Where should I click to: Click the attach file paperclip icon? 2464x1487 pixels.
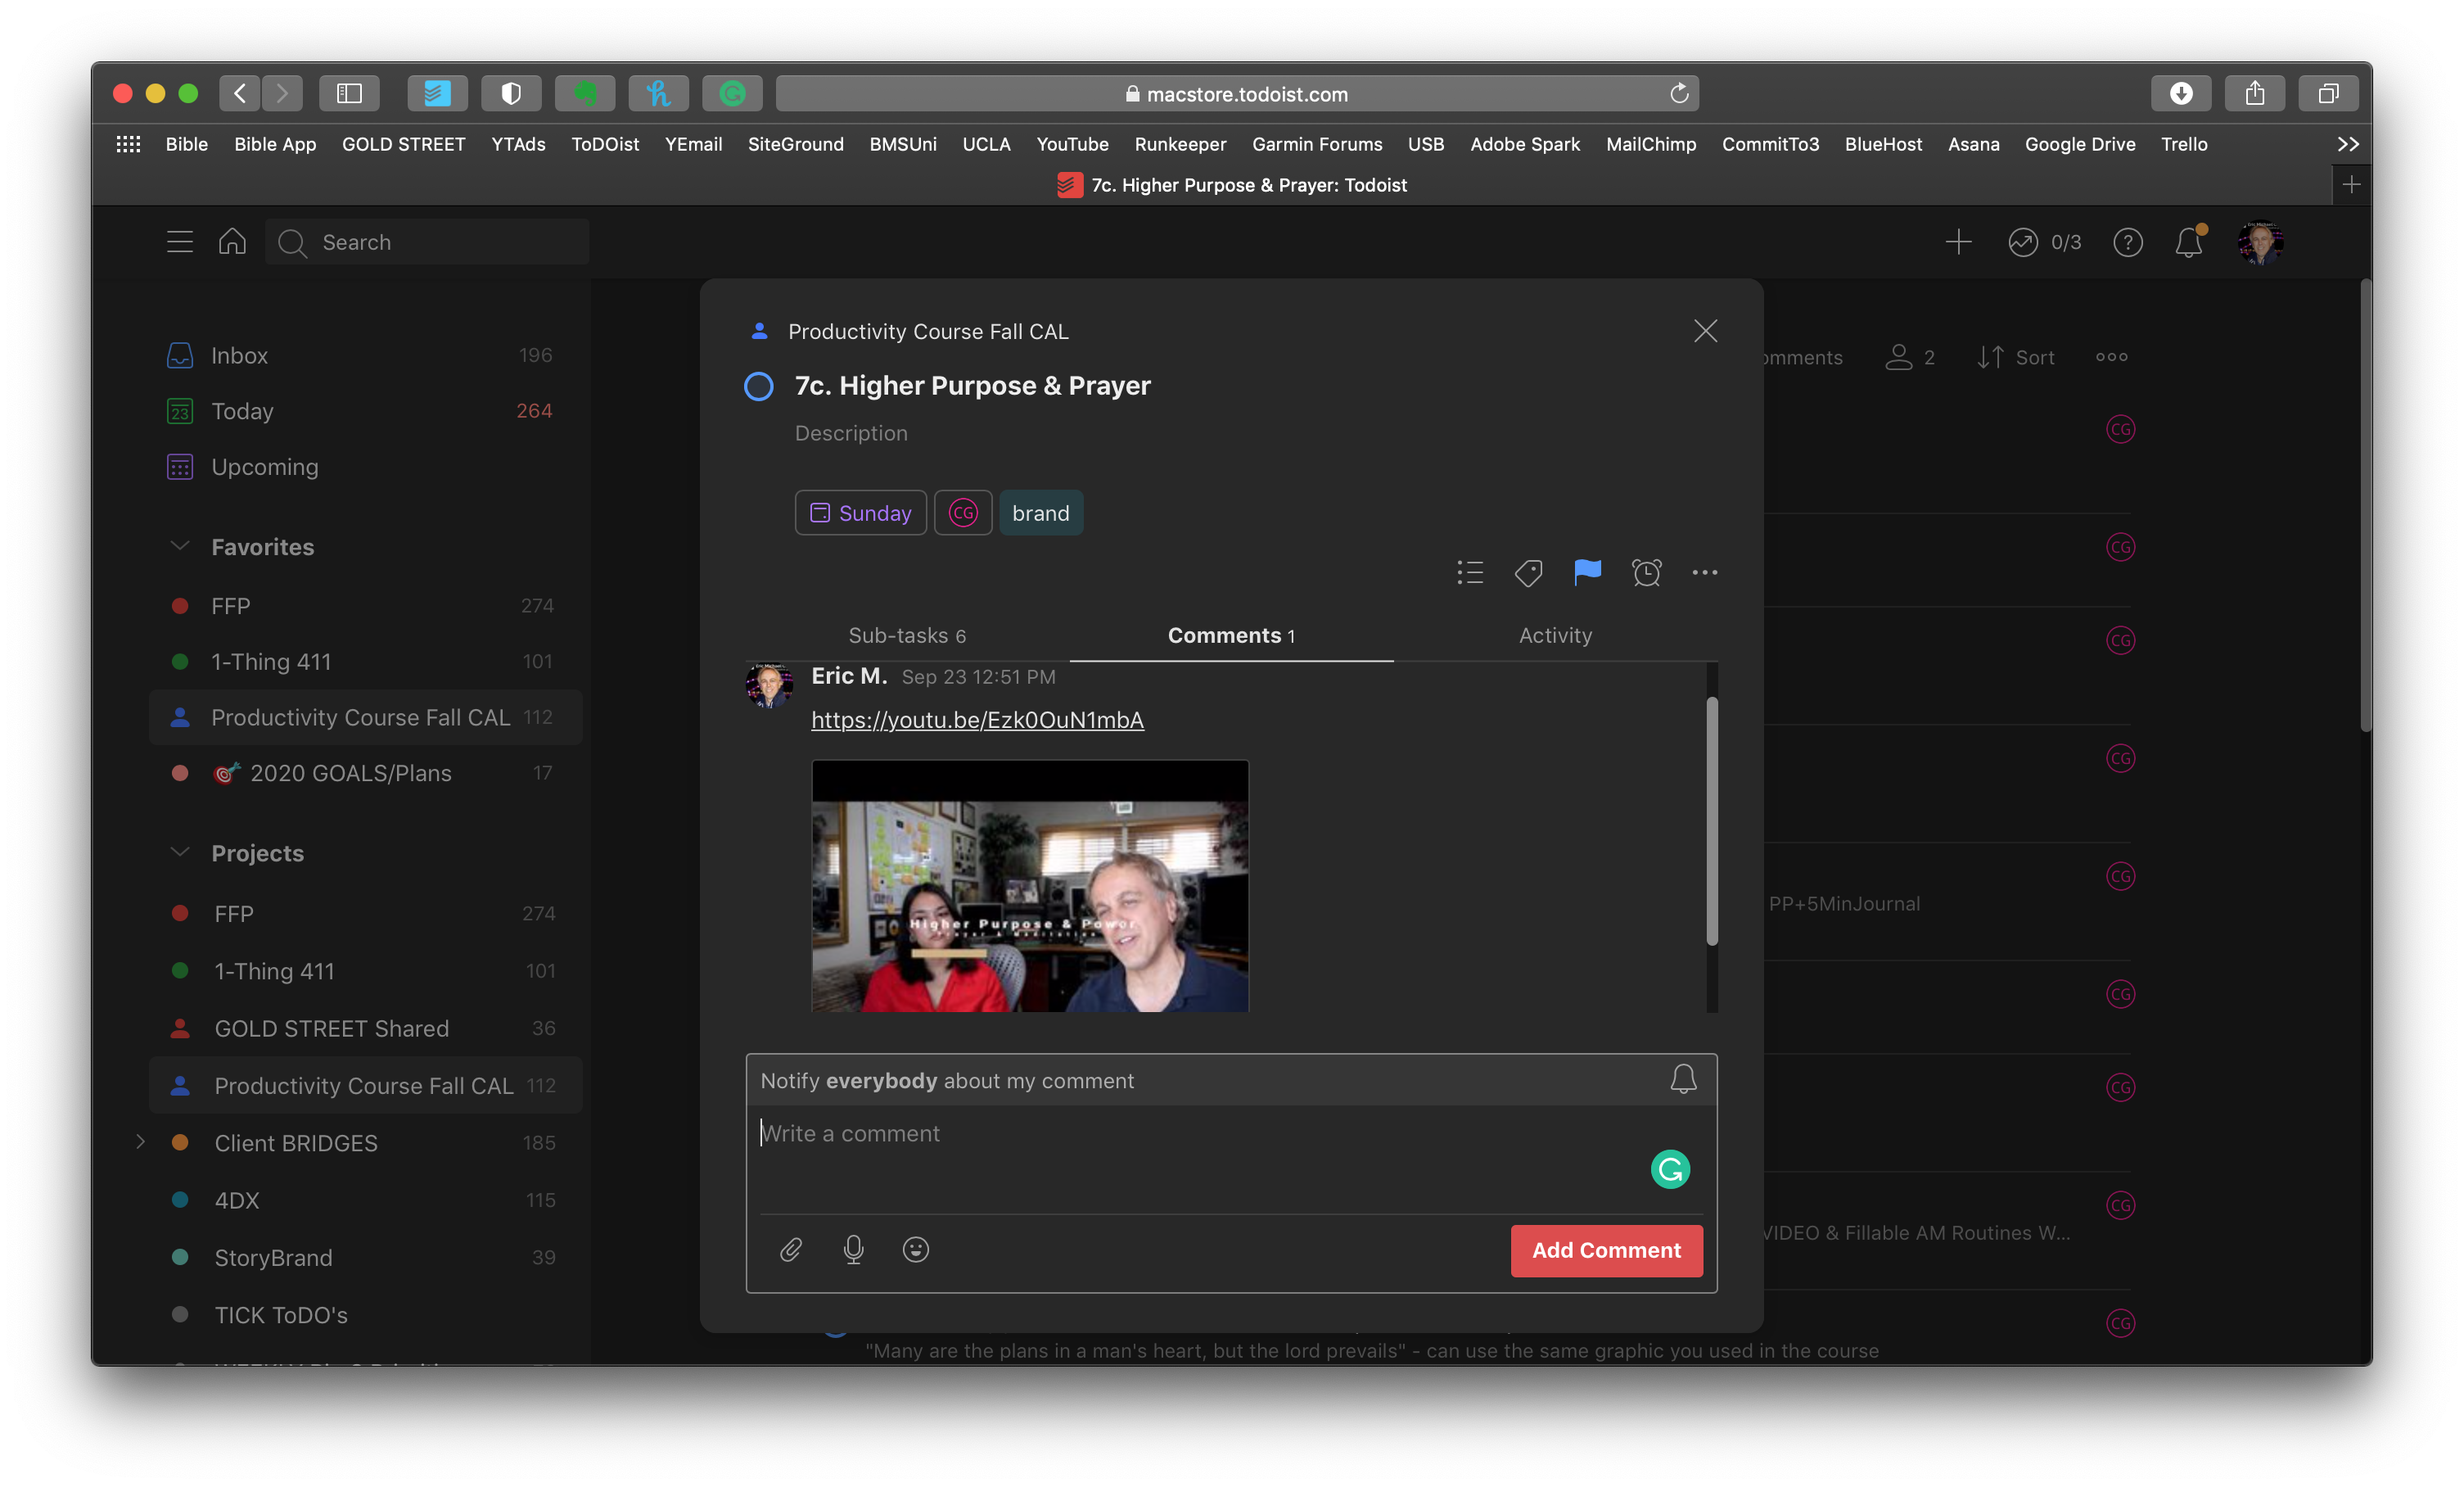pyautogui.click(x=791, y=1249)
